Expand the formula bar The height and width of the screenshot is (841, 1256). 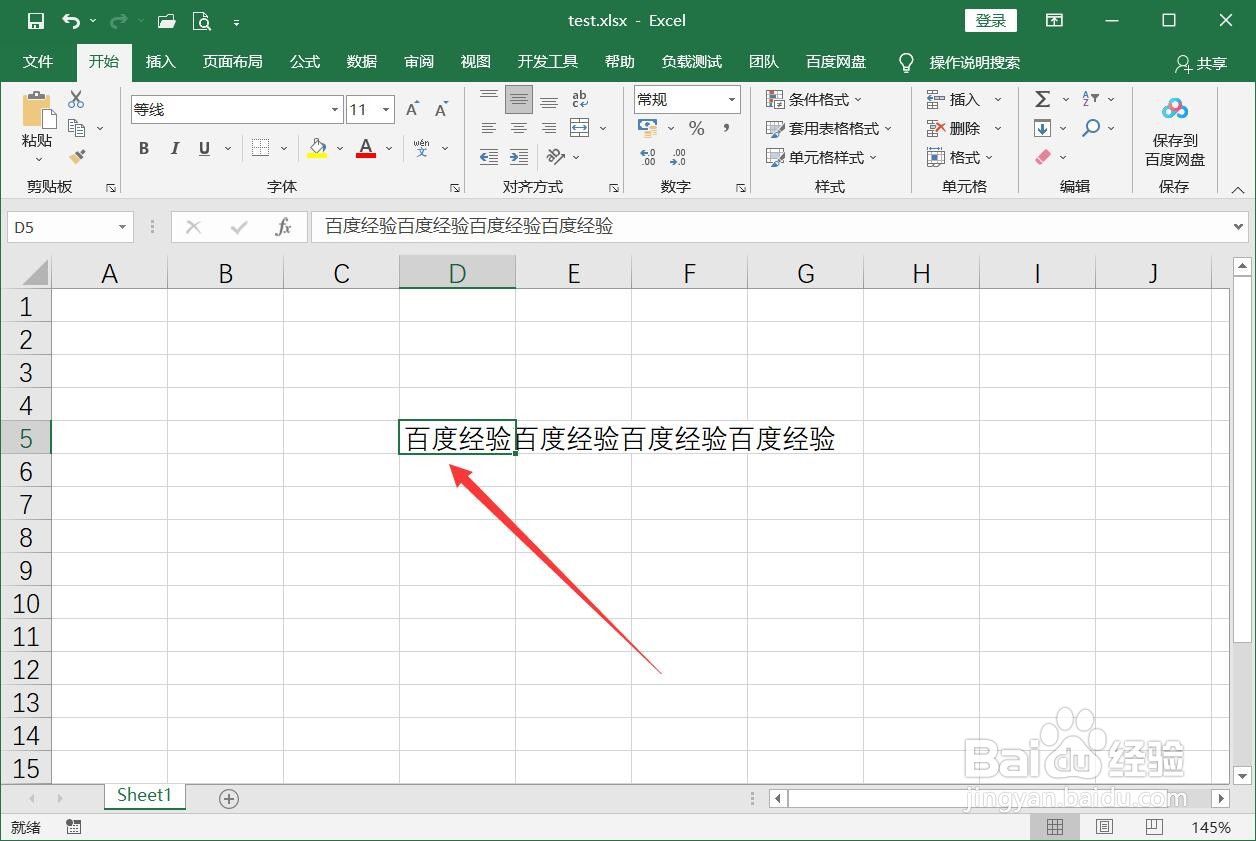pyautogui.click(x=1240, y=227)
